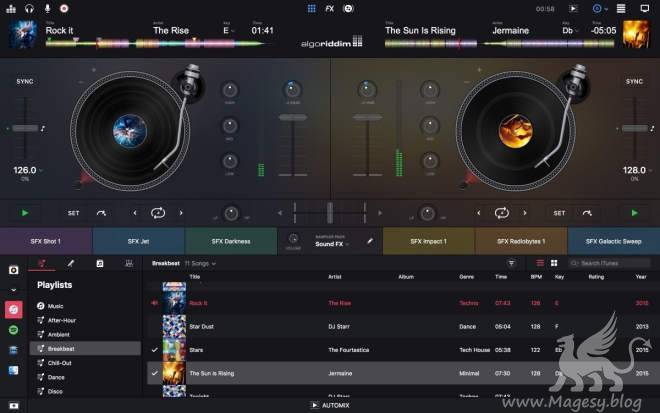Trigger the SFX Impact 1 sample pad
This screenshot has width=660, height=413.
pyautogui.click(x=428, y=241)
